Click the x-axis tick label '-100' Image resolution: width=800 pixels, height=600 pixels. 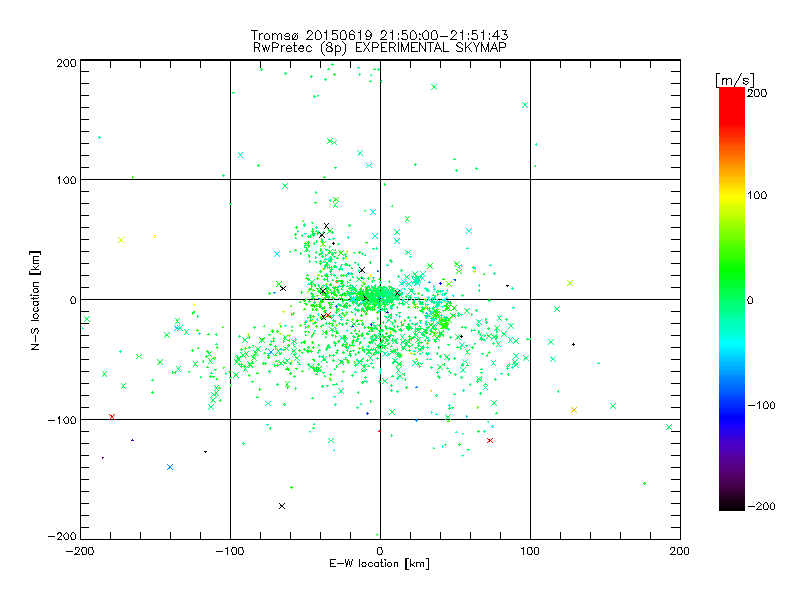coord(230,551)
